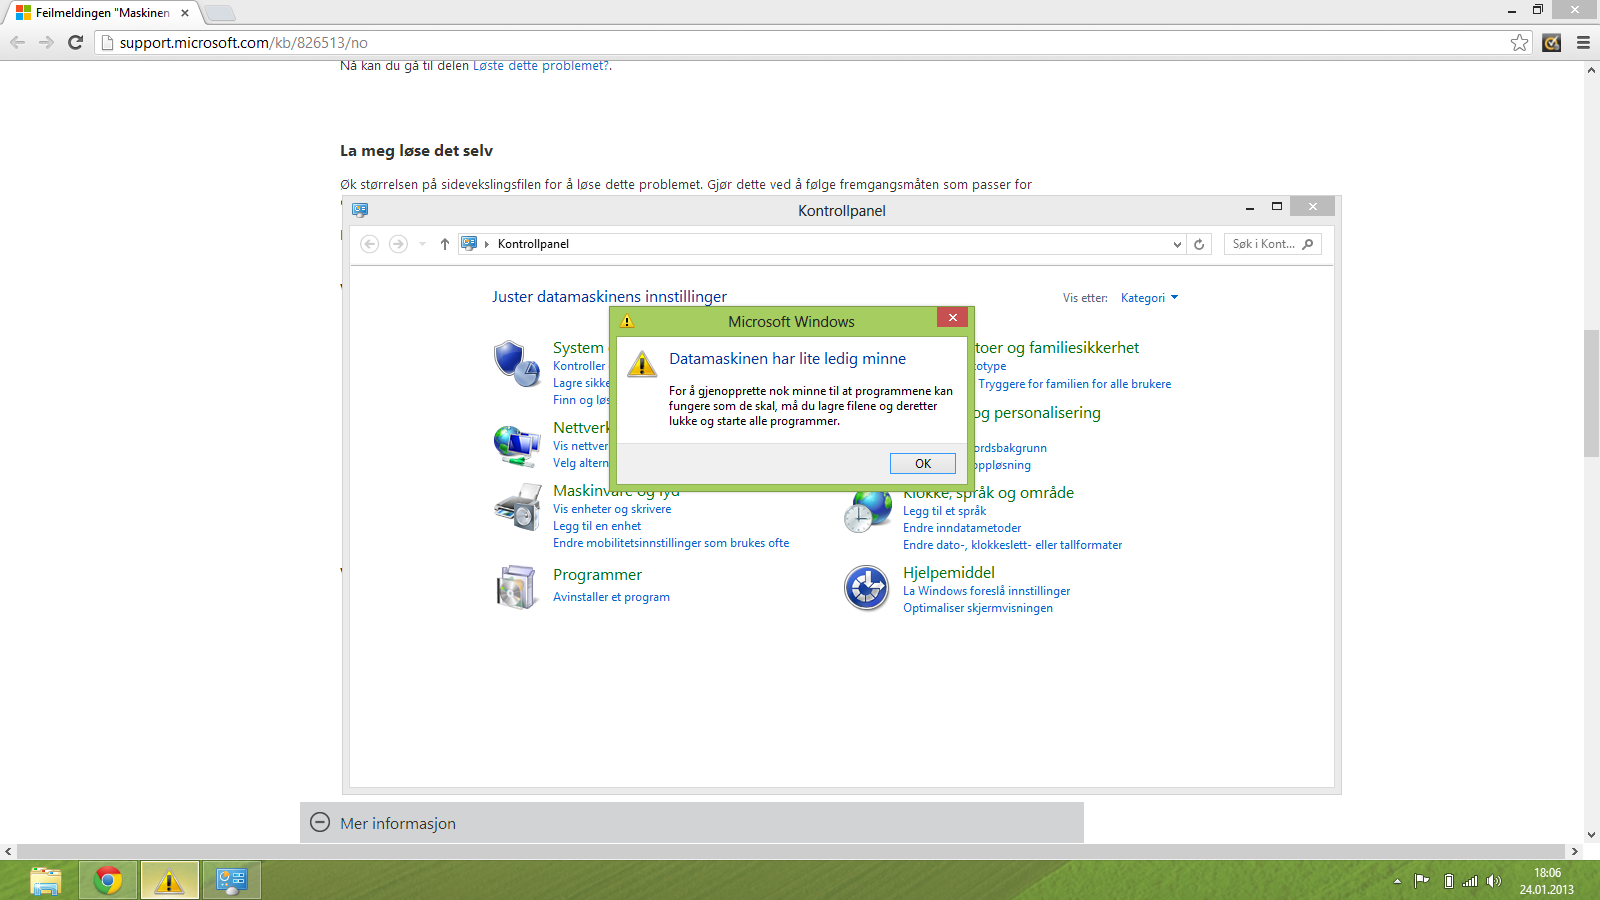This screenshot has width=1600, height=900.
Task: Click the Chrome forward arrow
Action: click(x=46, y=42)
